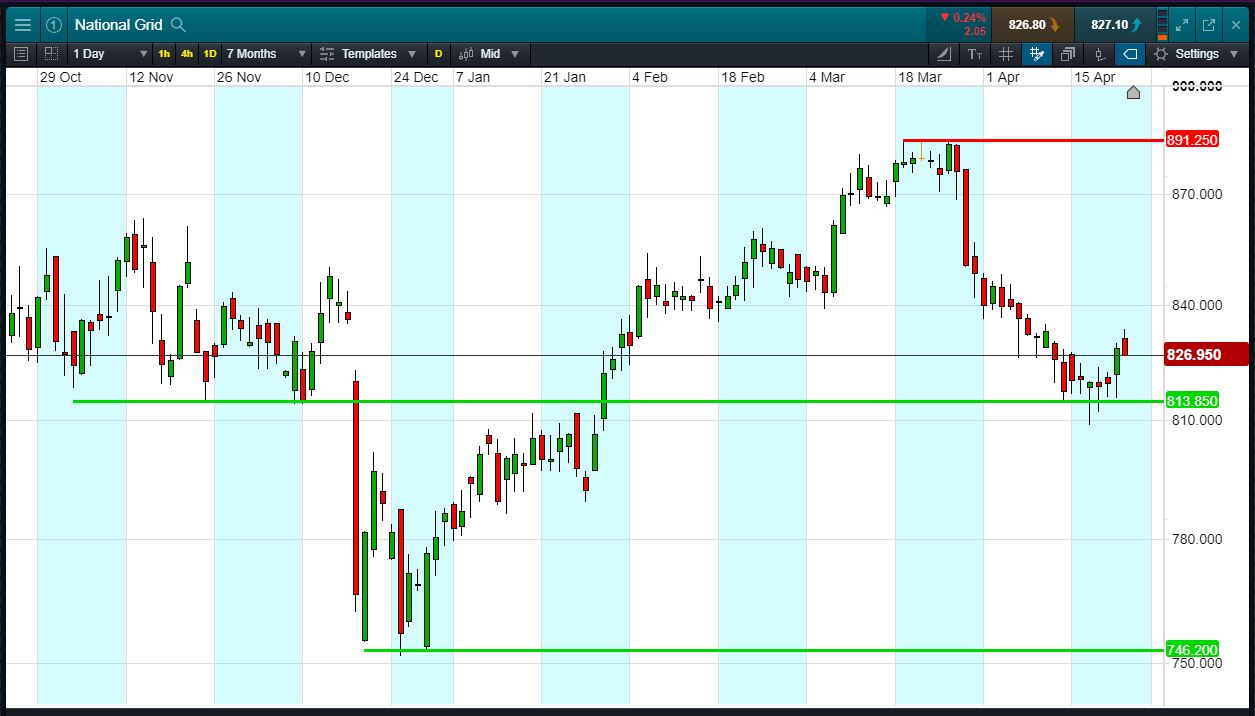Open the Templates dropdown
Screen dimensions: 1255x716
click(x=369, y=54)
